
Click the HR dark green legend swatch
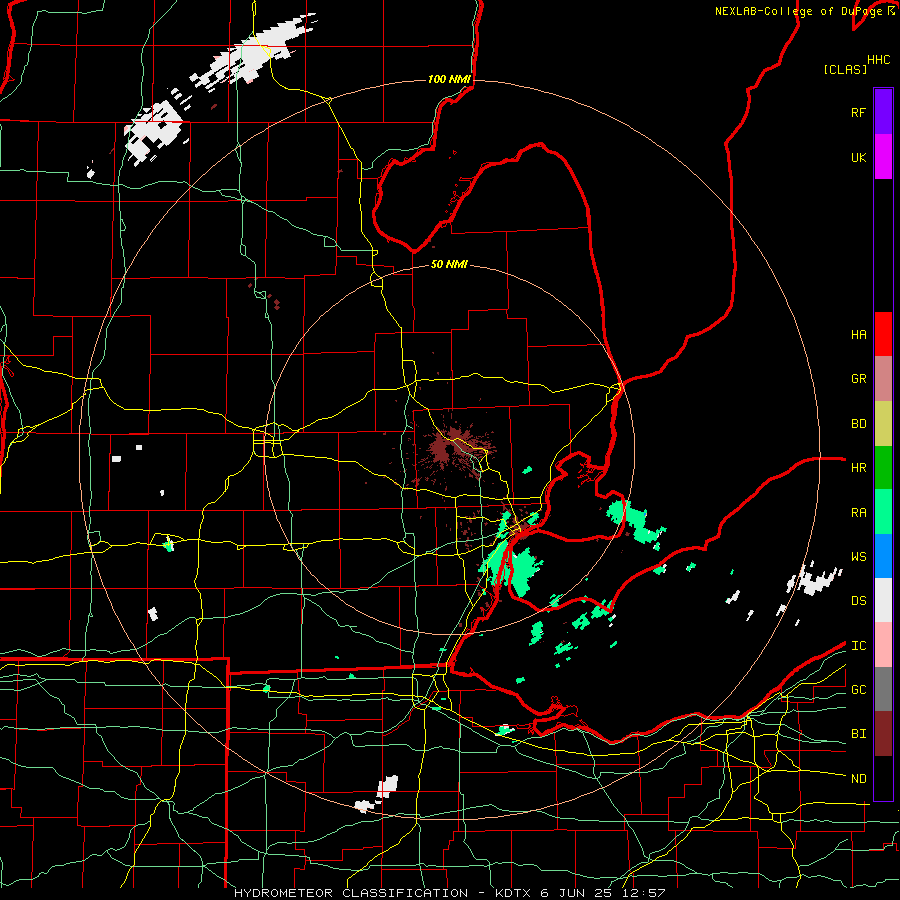point(883,467)
